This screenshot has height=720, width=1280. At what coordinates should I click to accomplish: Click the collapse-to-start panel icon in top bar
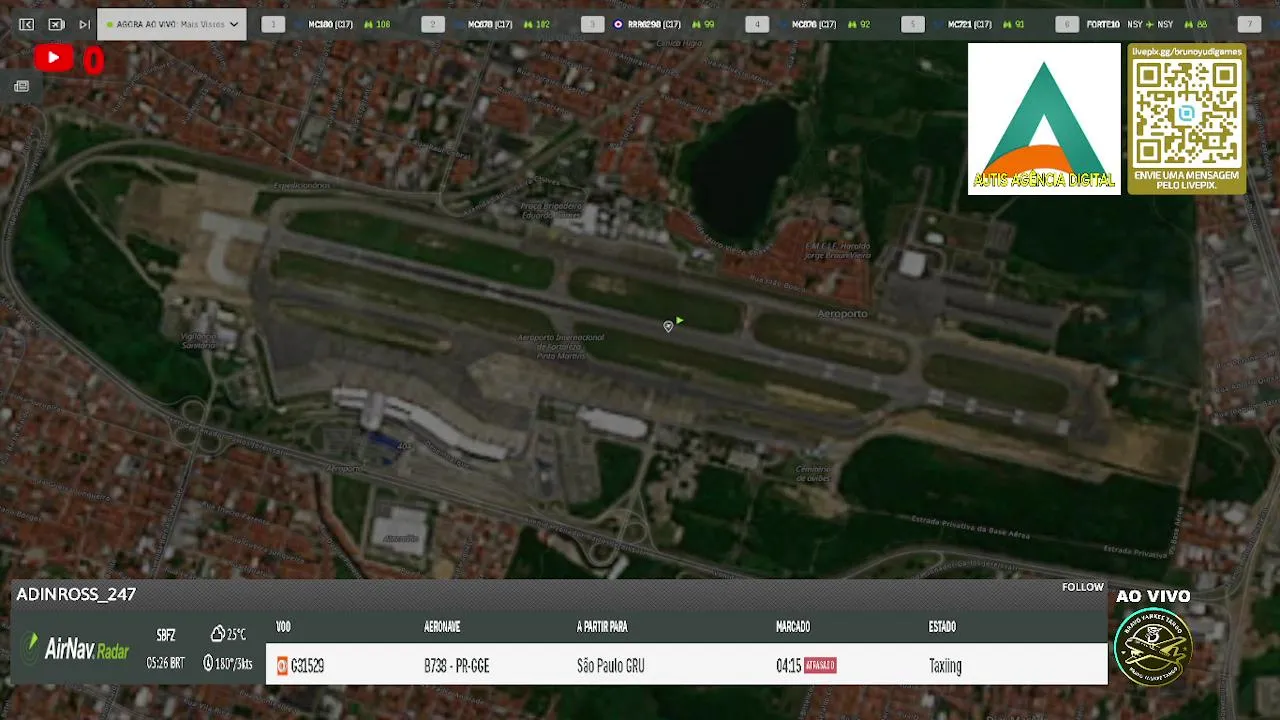(x=26, y=24)
